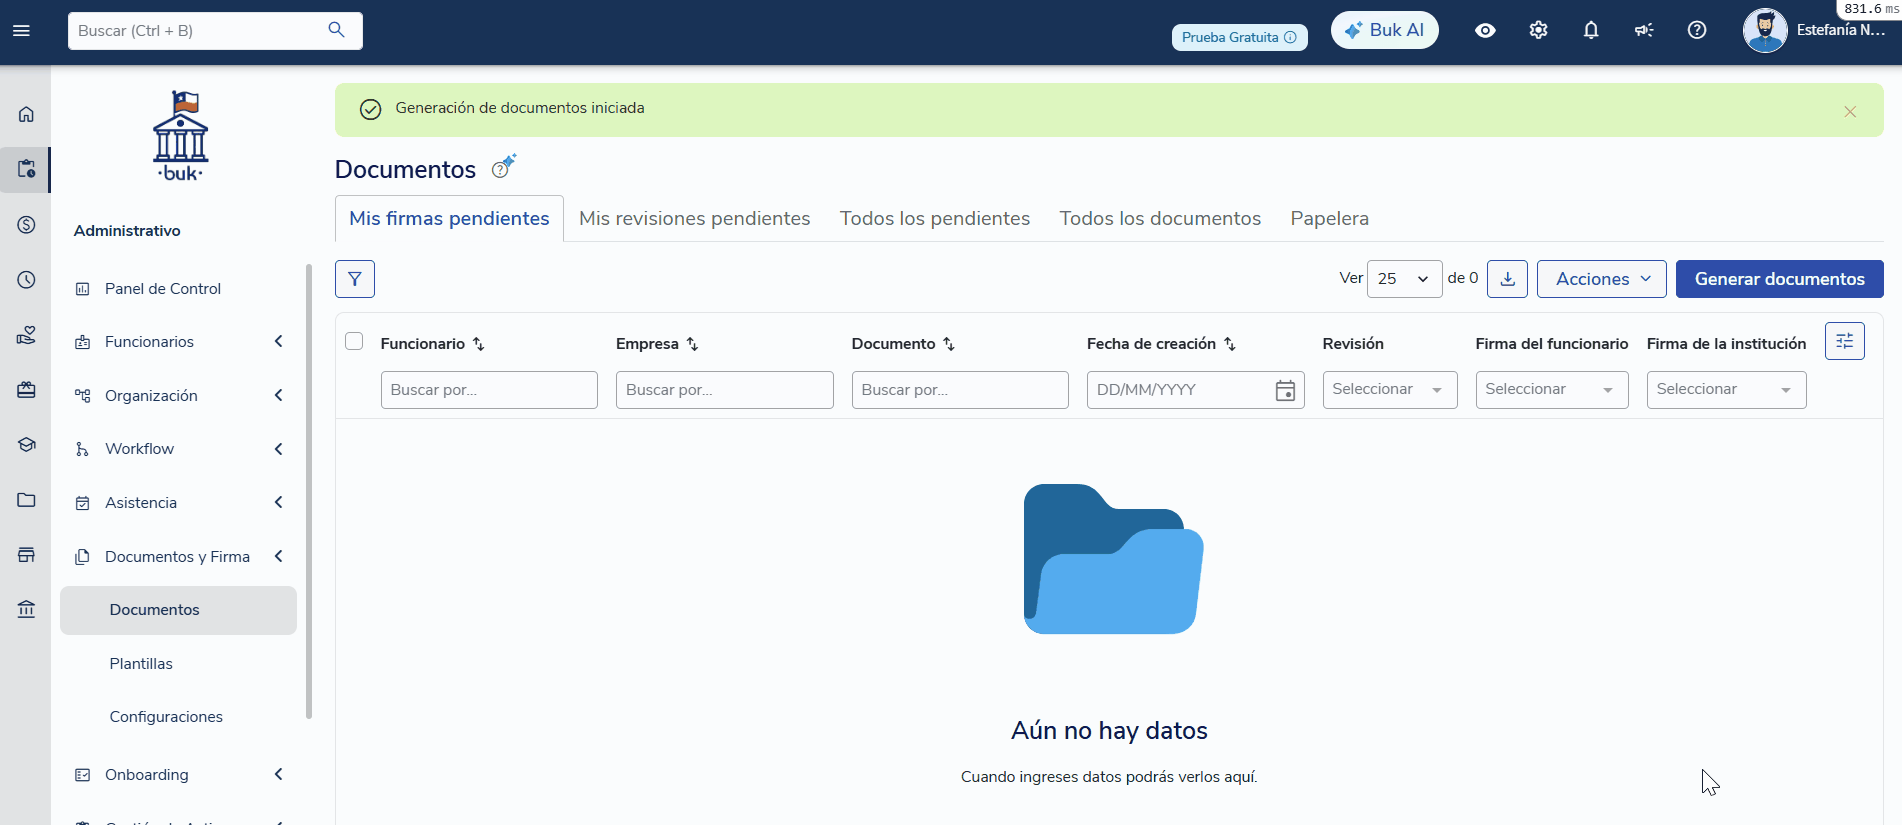Image resolution: width=1902 pixels, height=825 pixels.
Task: Open the Revisión Seleccionar dropdown
Action: (1389, 390)
